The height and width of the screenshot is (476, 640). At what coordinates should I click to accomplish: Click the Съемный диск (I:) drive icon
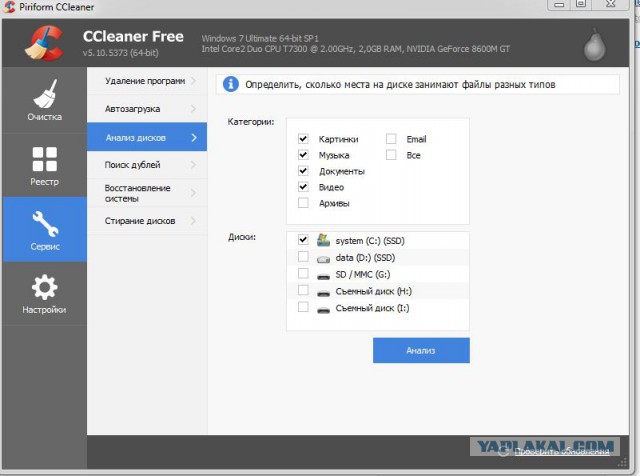tap(323, 310)
